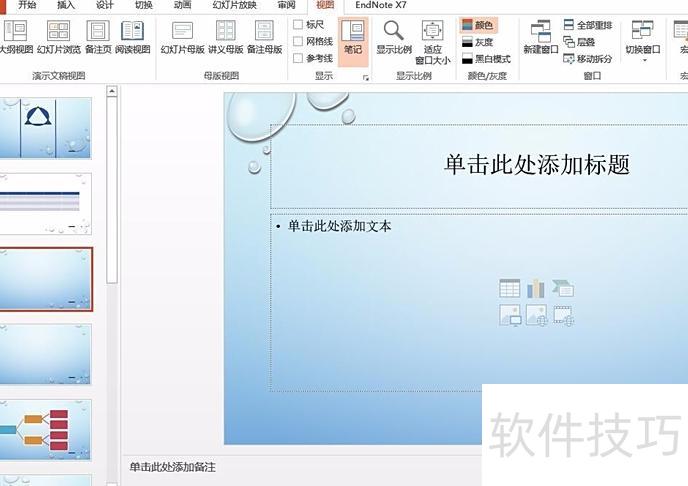Click the thumbnail pane scrollbar handle
The height and width of the screenshot is (486, 688).
[112, 190]
